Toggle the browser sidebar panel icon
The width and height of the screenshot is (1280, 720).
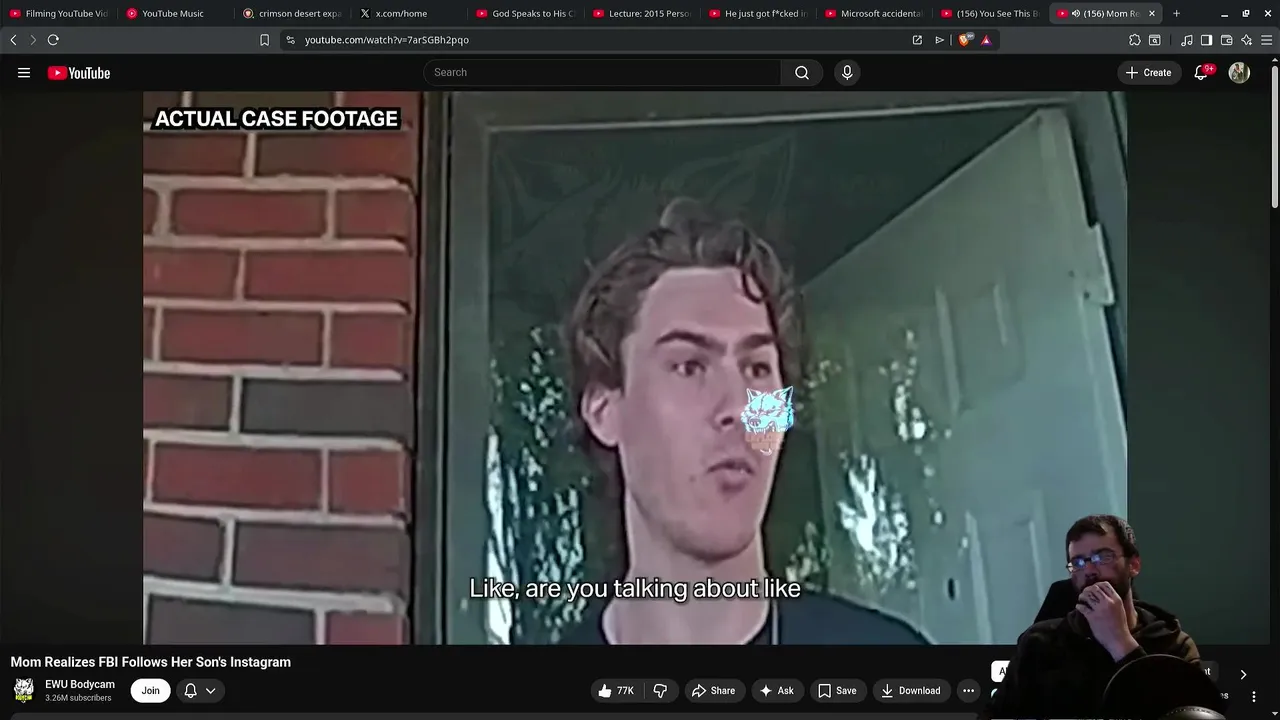1206,40
